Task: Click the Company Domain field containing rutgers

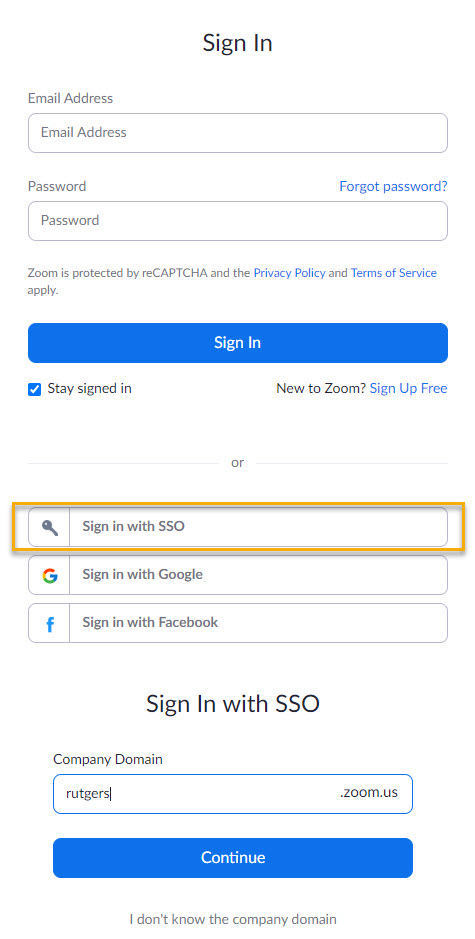Action: pyautogui.click(x=233, y=794)
